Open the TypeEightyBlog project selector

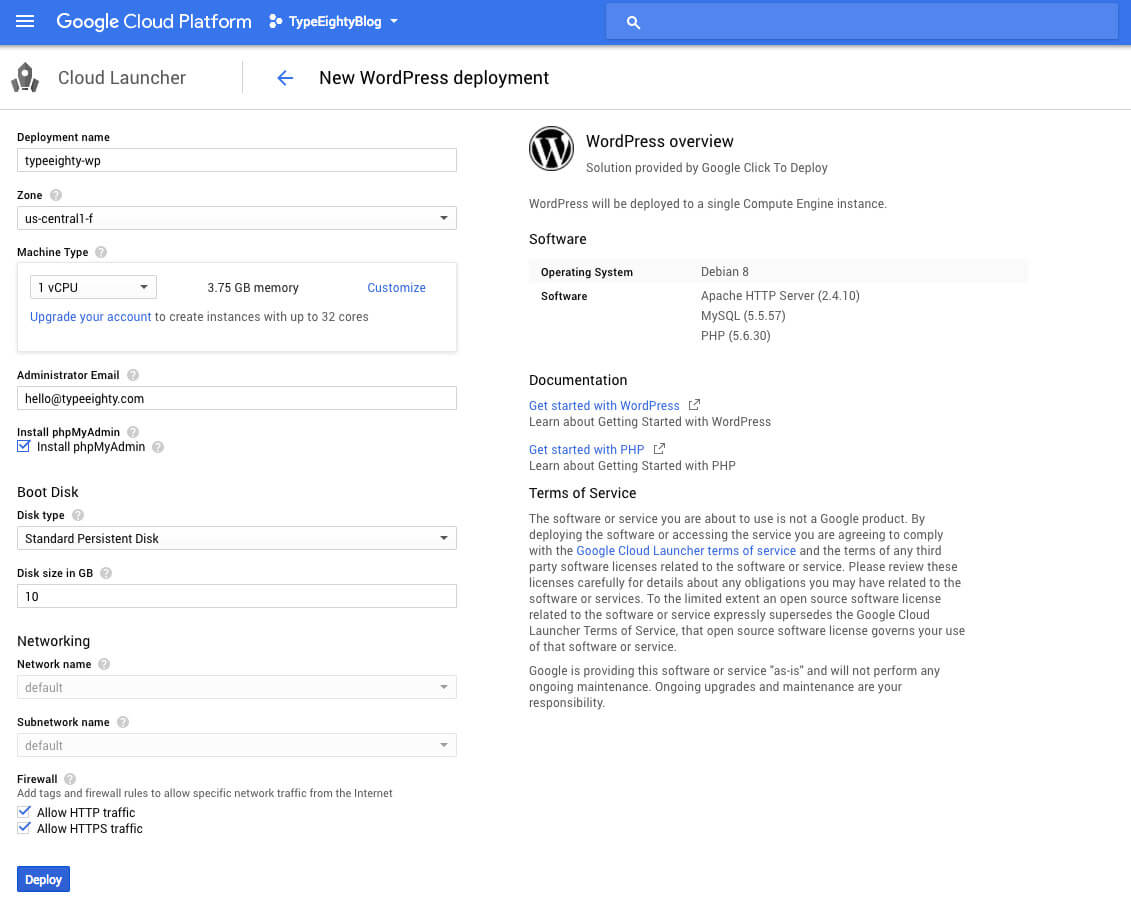tap(333, 22)
